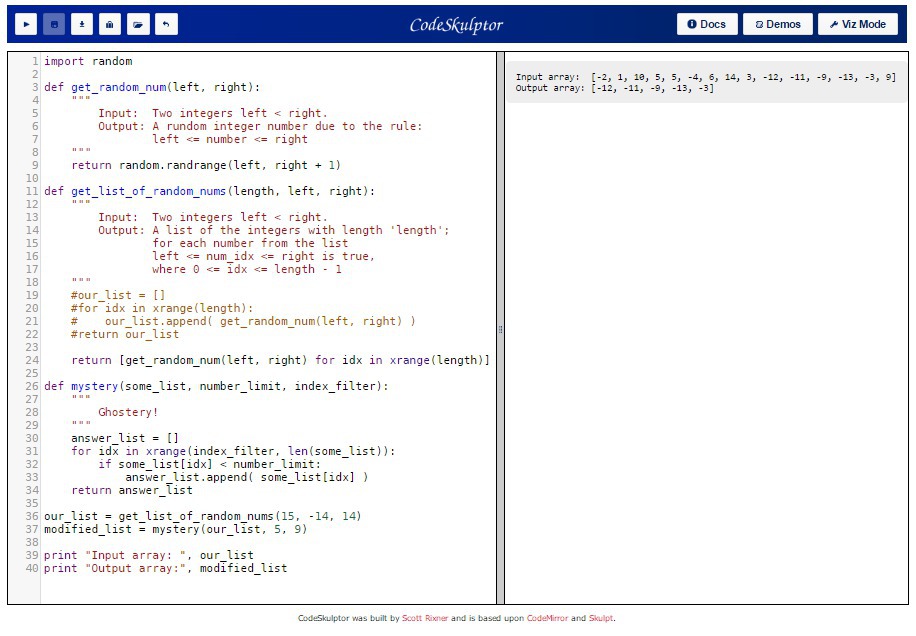Click line number 40 in gutter
This screenshot has height=636, width=916.
click(x=32, y=568)
